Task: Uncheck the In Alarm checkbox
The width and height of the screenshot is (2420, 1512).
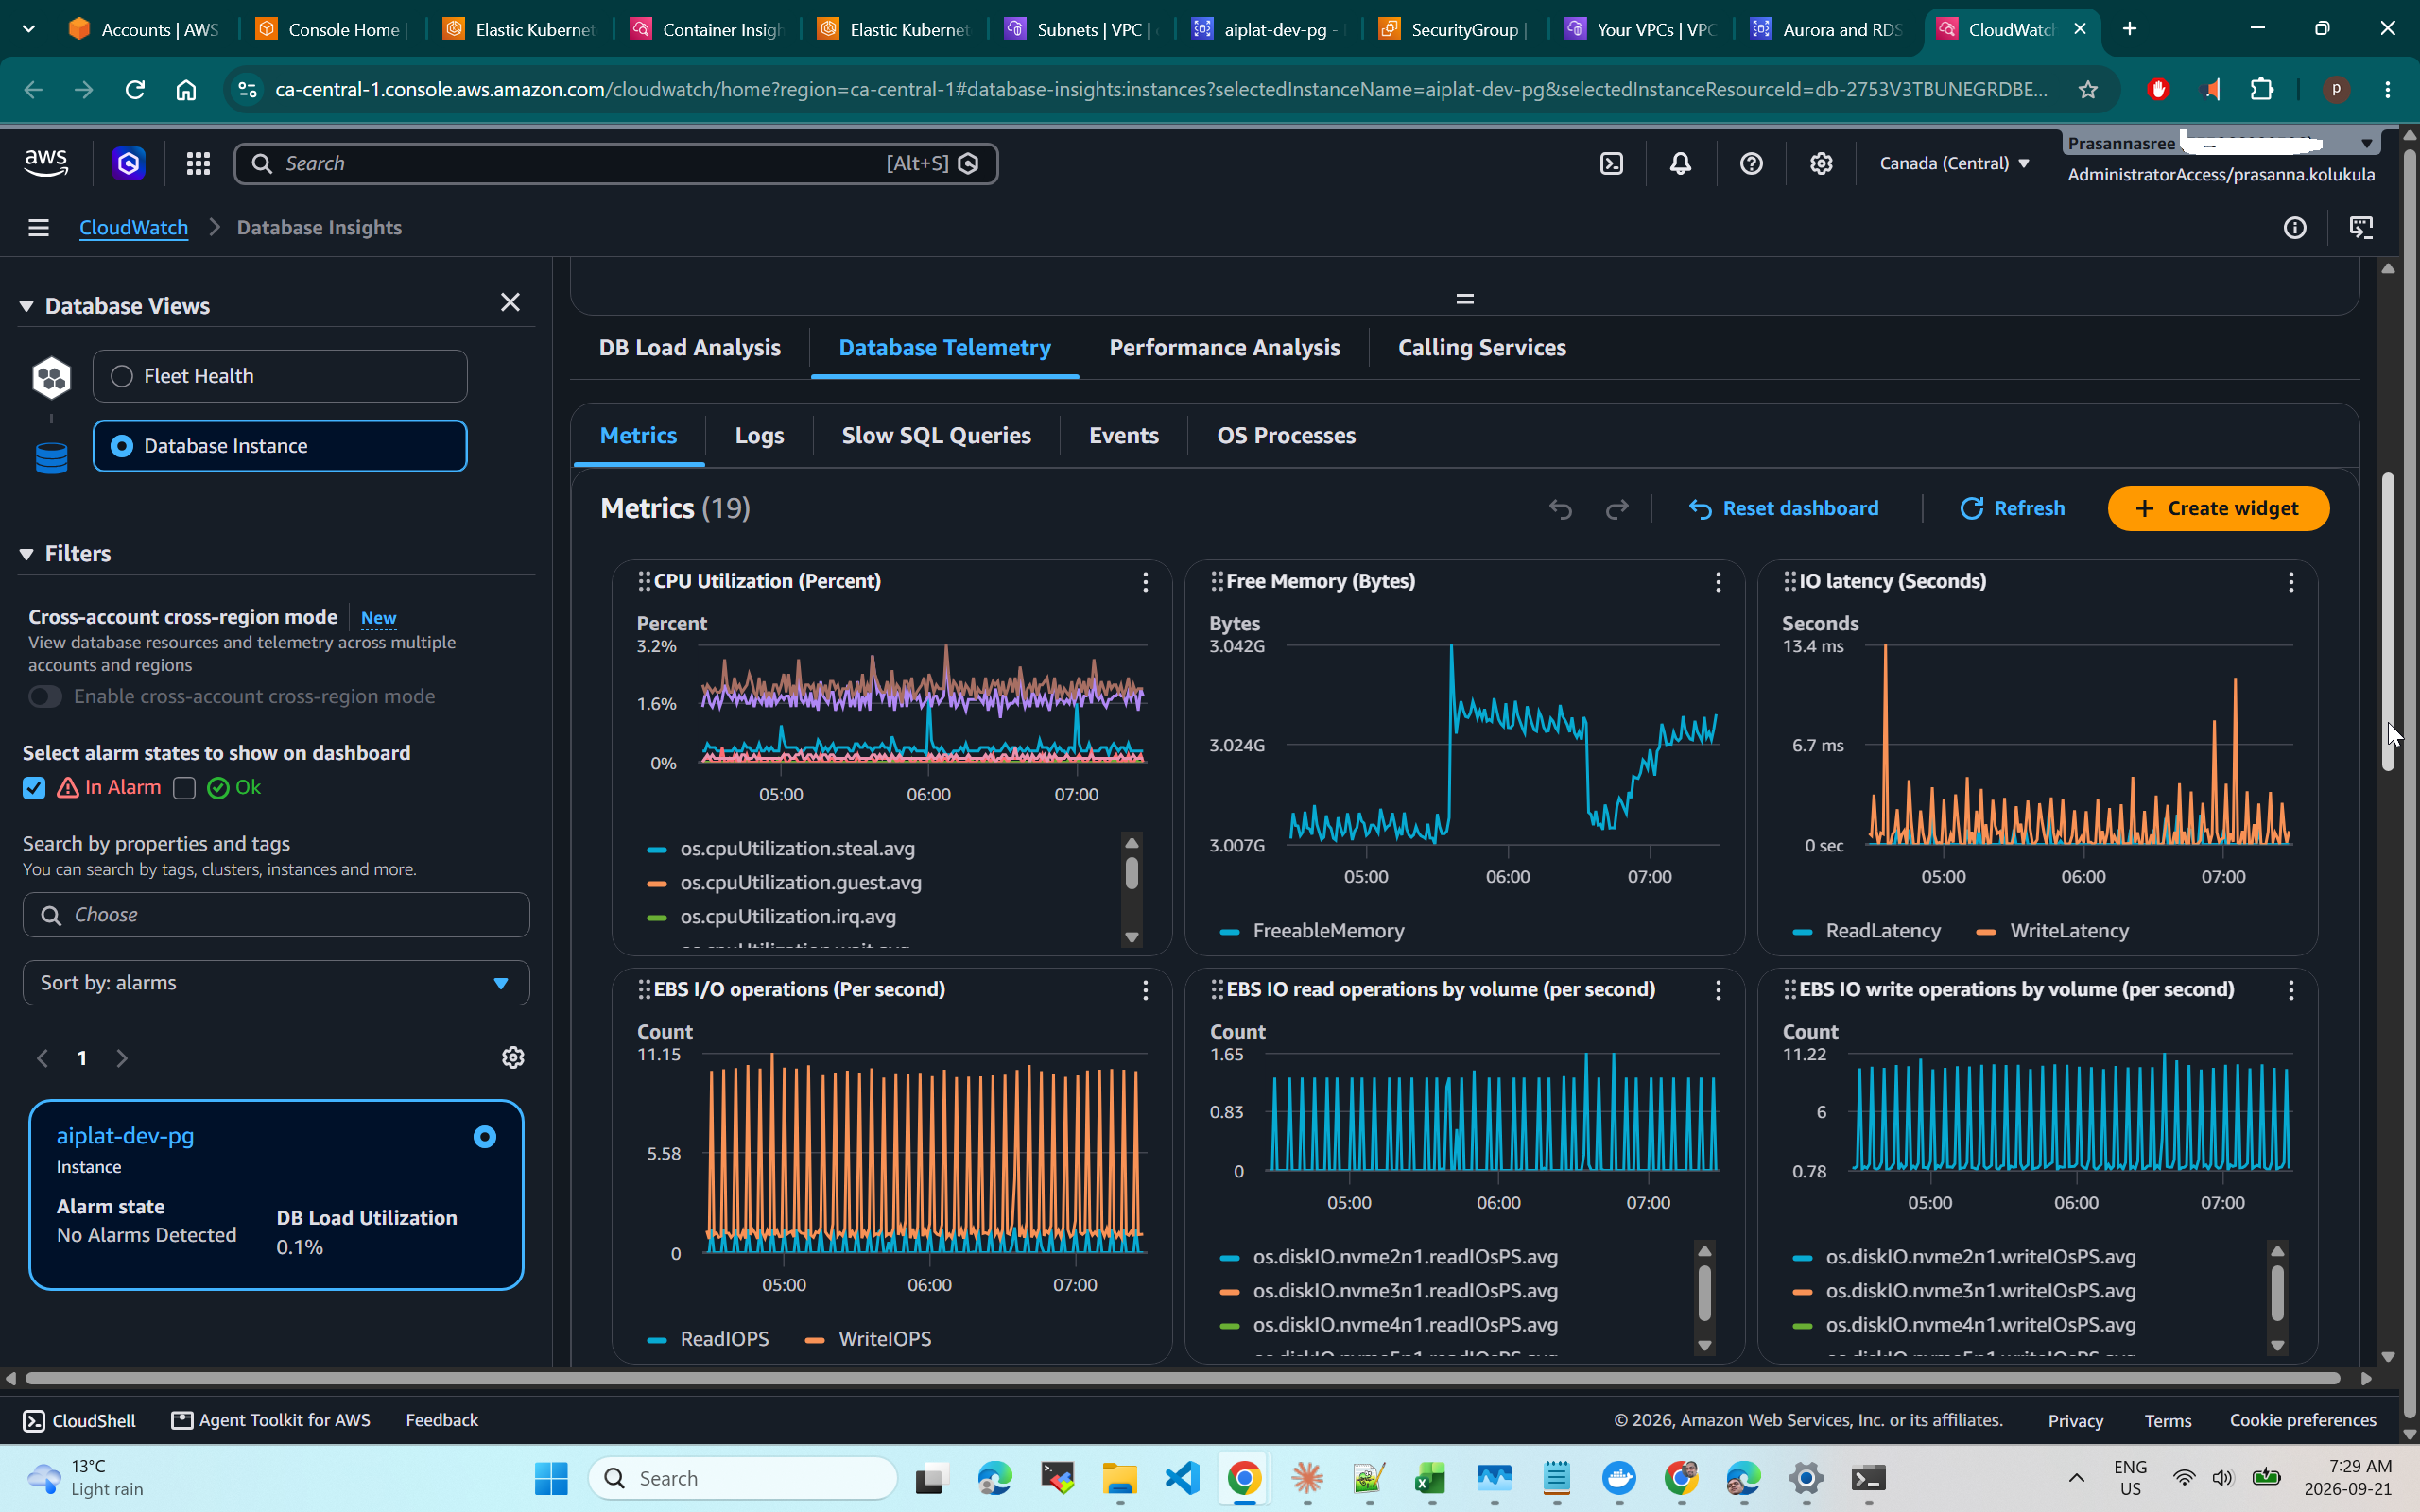Action: (34, 788)
